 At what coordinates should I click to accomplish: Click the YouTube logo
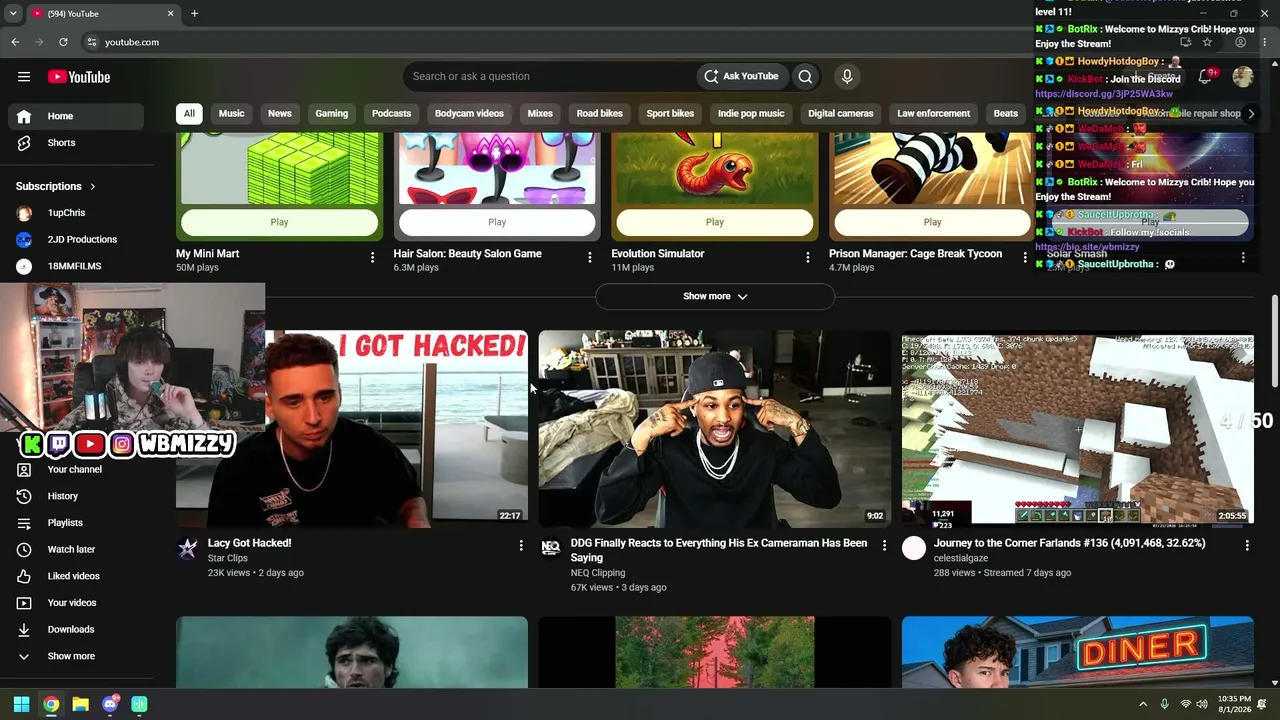point(79,77)
